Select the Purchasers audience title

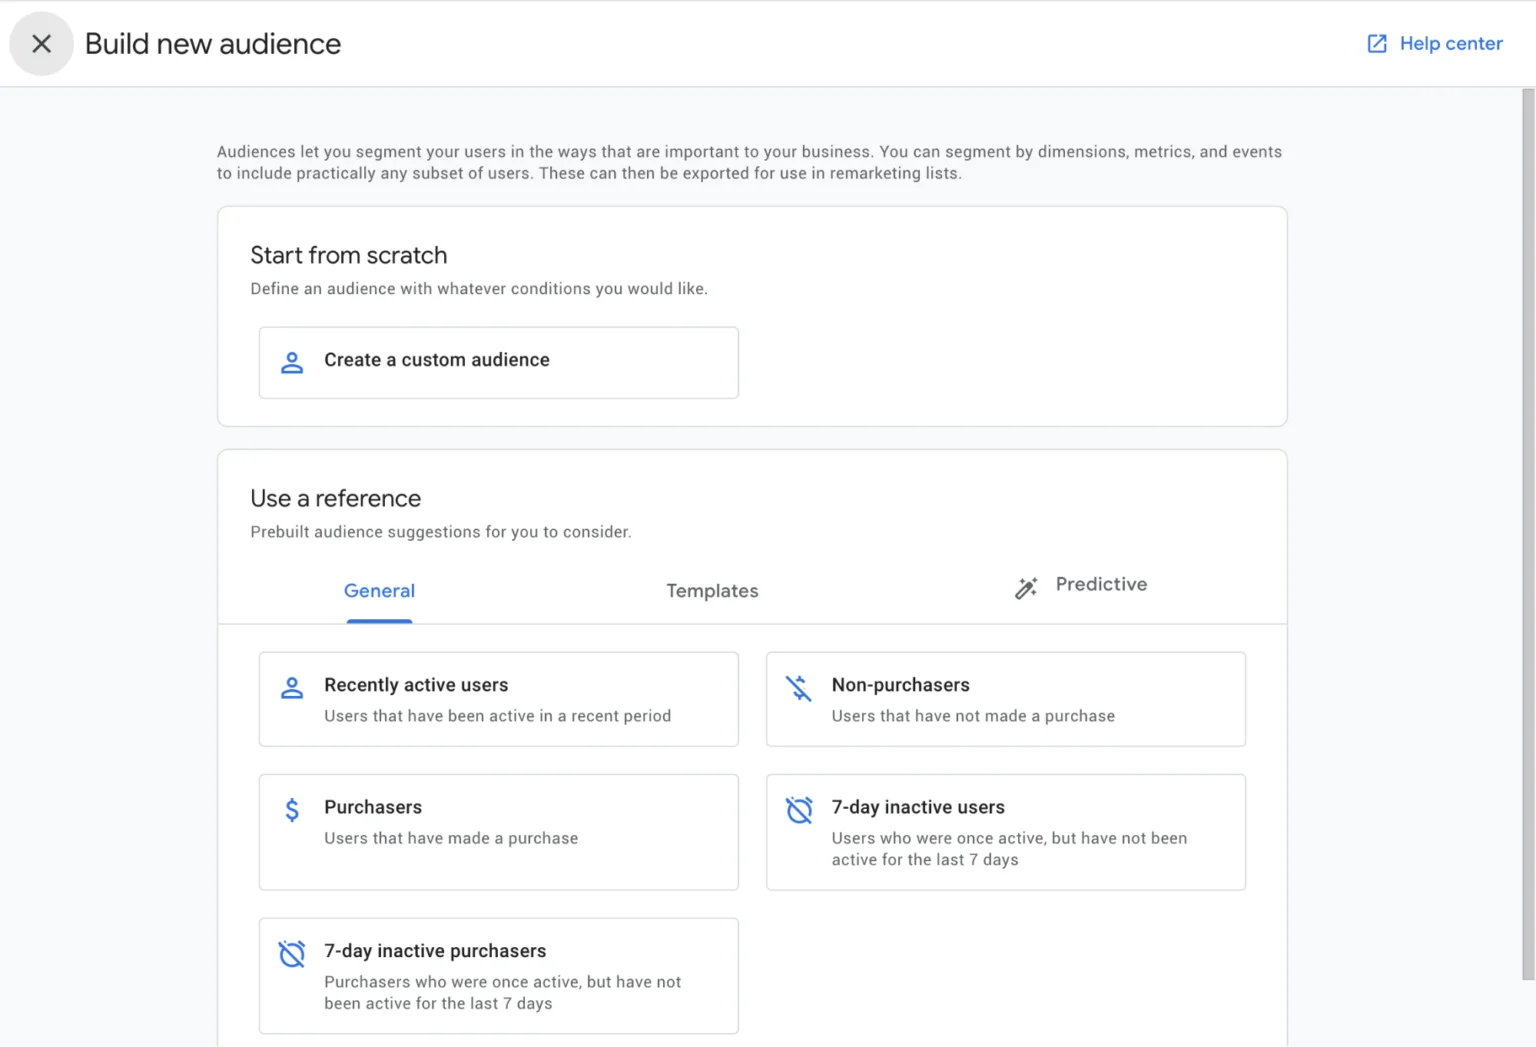[x=373, y=807]
